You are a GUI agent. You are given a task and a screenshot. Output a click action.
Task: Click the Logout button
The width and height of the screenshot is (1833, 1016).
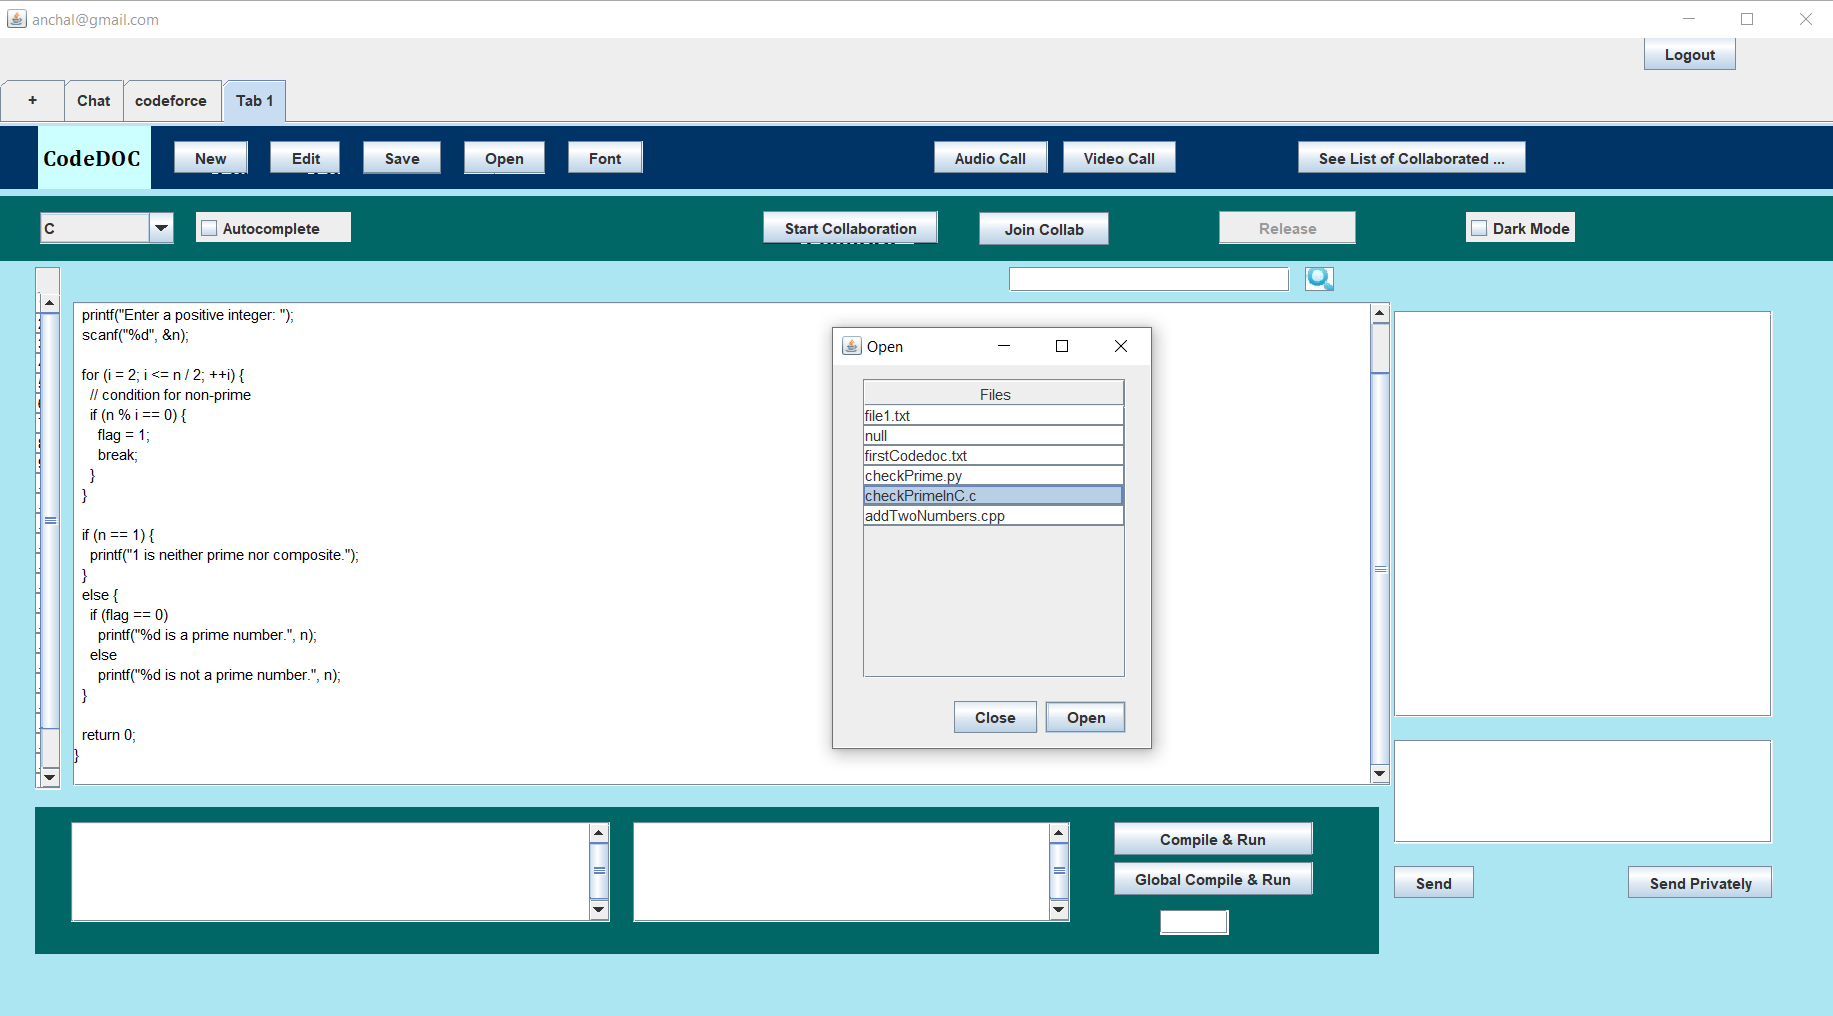1689,55
